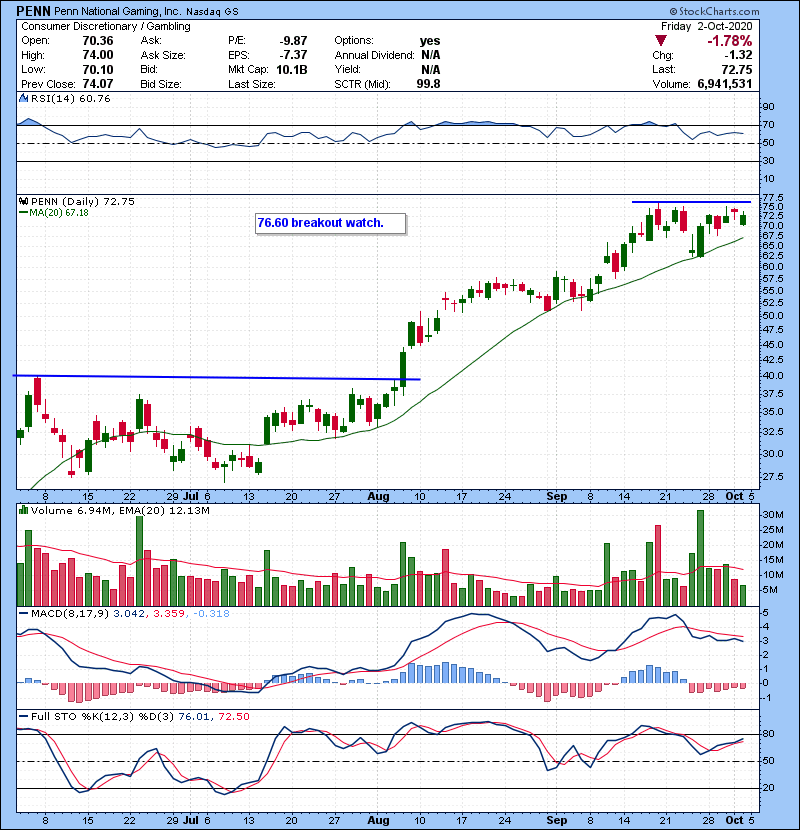
Task: Click the Last price 72.75 in header
Action: click(x=738, y=69)
